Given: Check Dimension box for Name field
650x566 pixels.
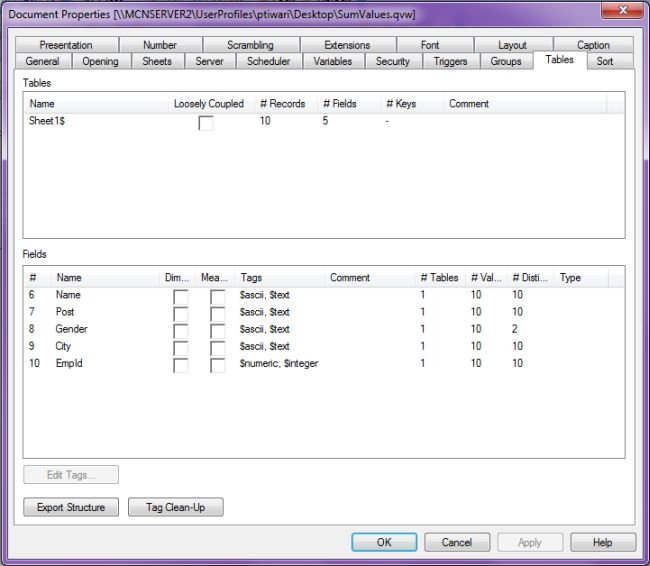Looking at the screenshot, I should coord(180,297).
